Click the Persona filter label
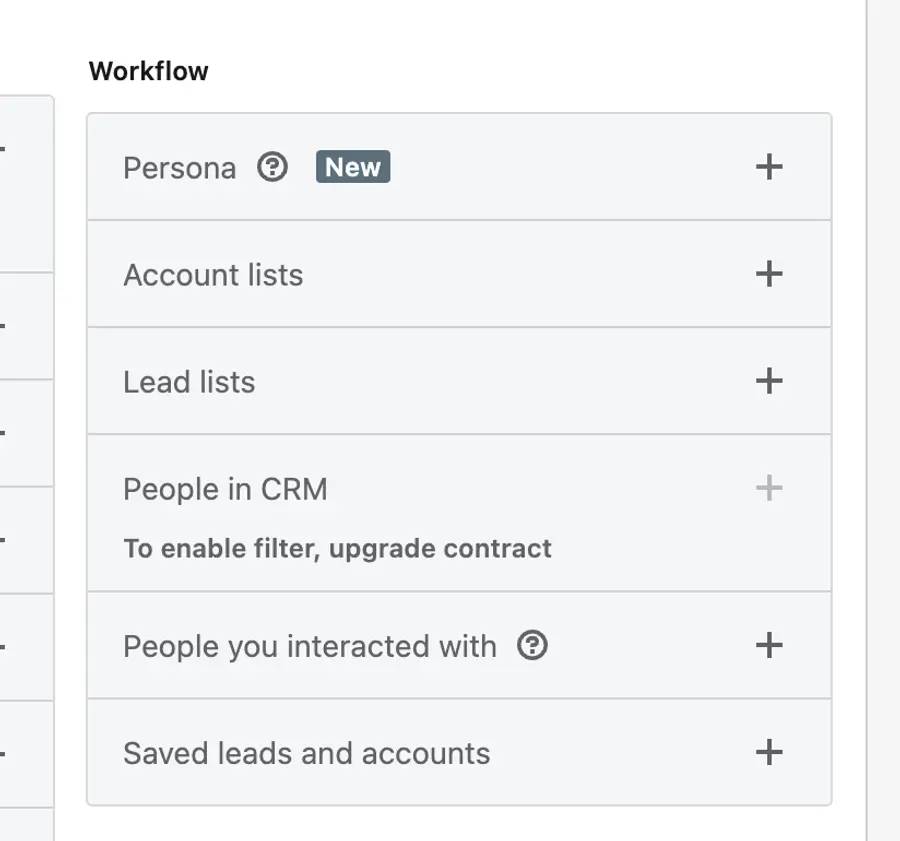 pyautogui.click(x=179, y=168)
